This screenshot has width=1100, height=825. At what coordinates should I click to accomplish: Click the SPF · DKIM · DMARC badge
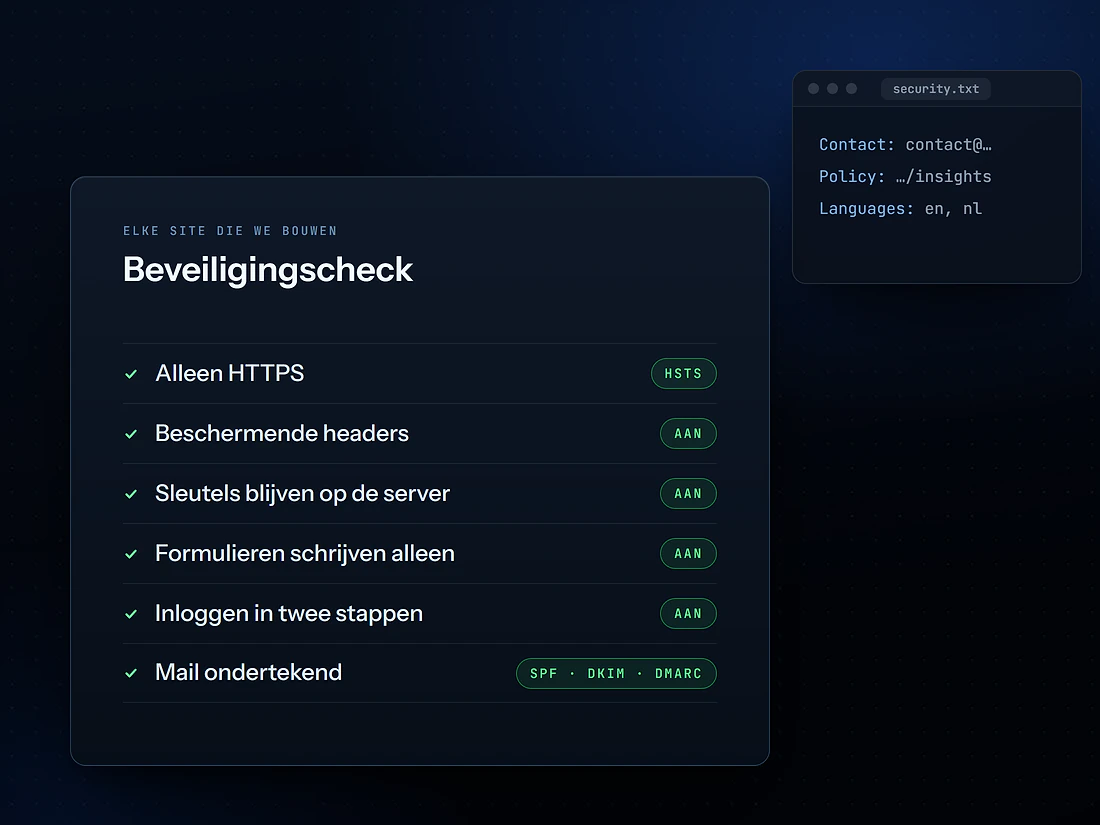coord(616,673)
